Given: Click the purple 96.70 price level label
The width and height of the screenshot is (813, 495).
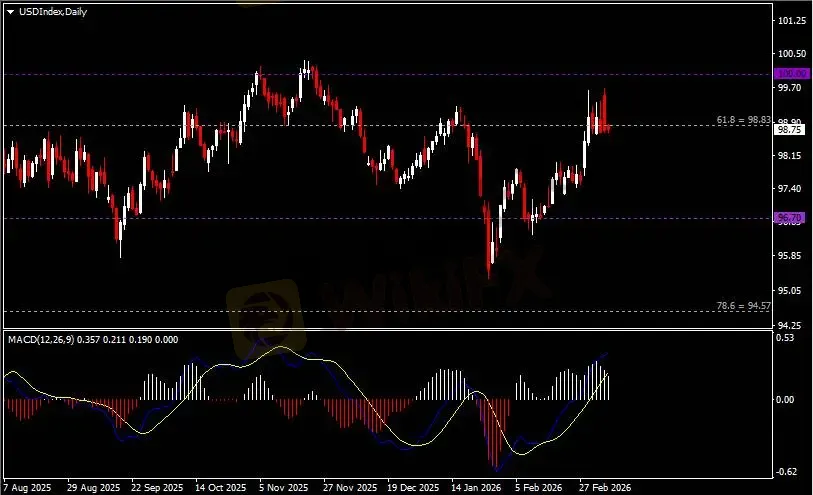Looking at the screenshot, I should click(789, 217).
